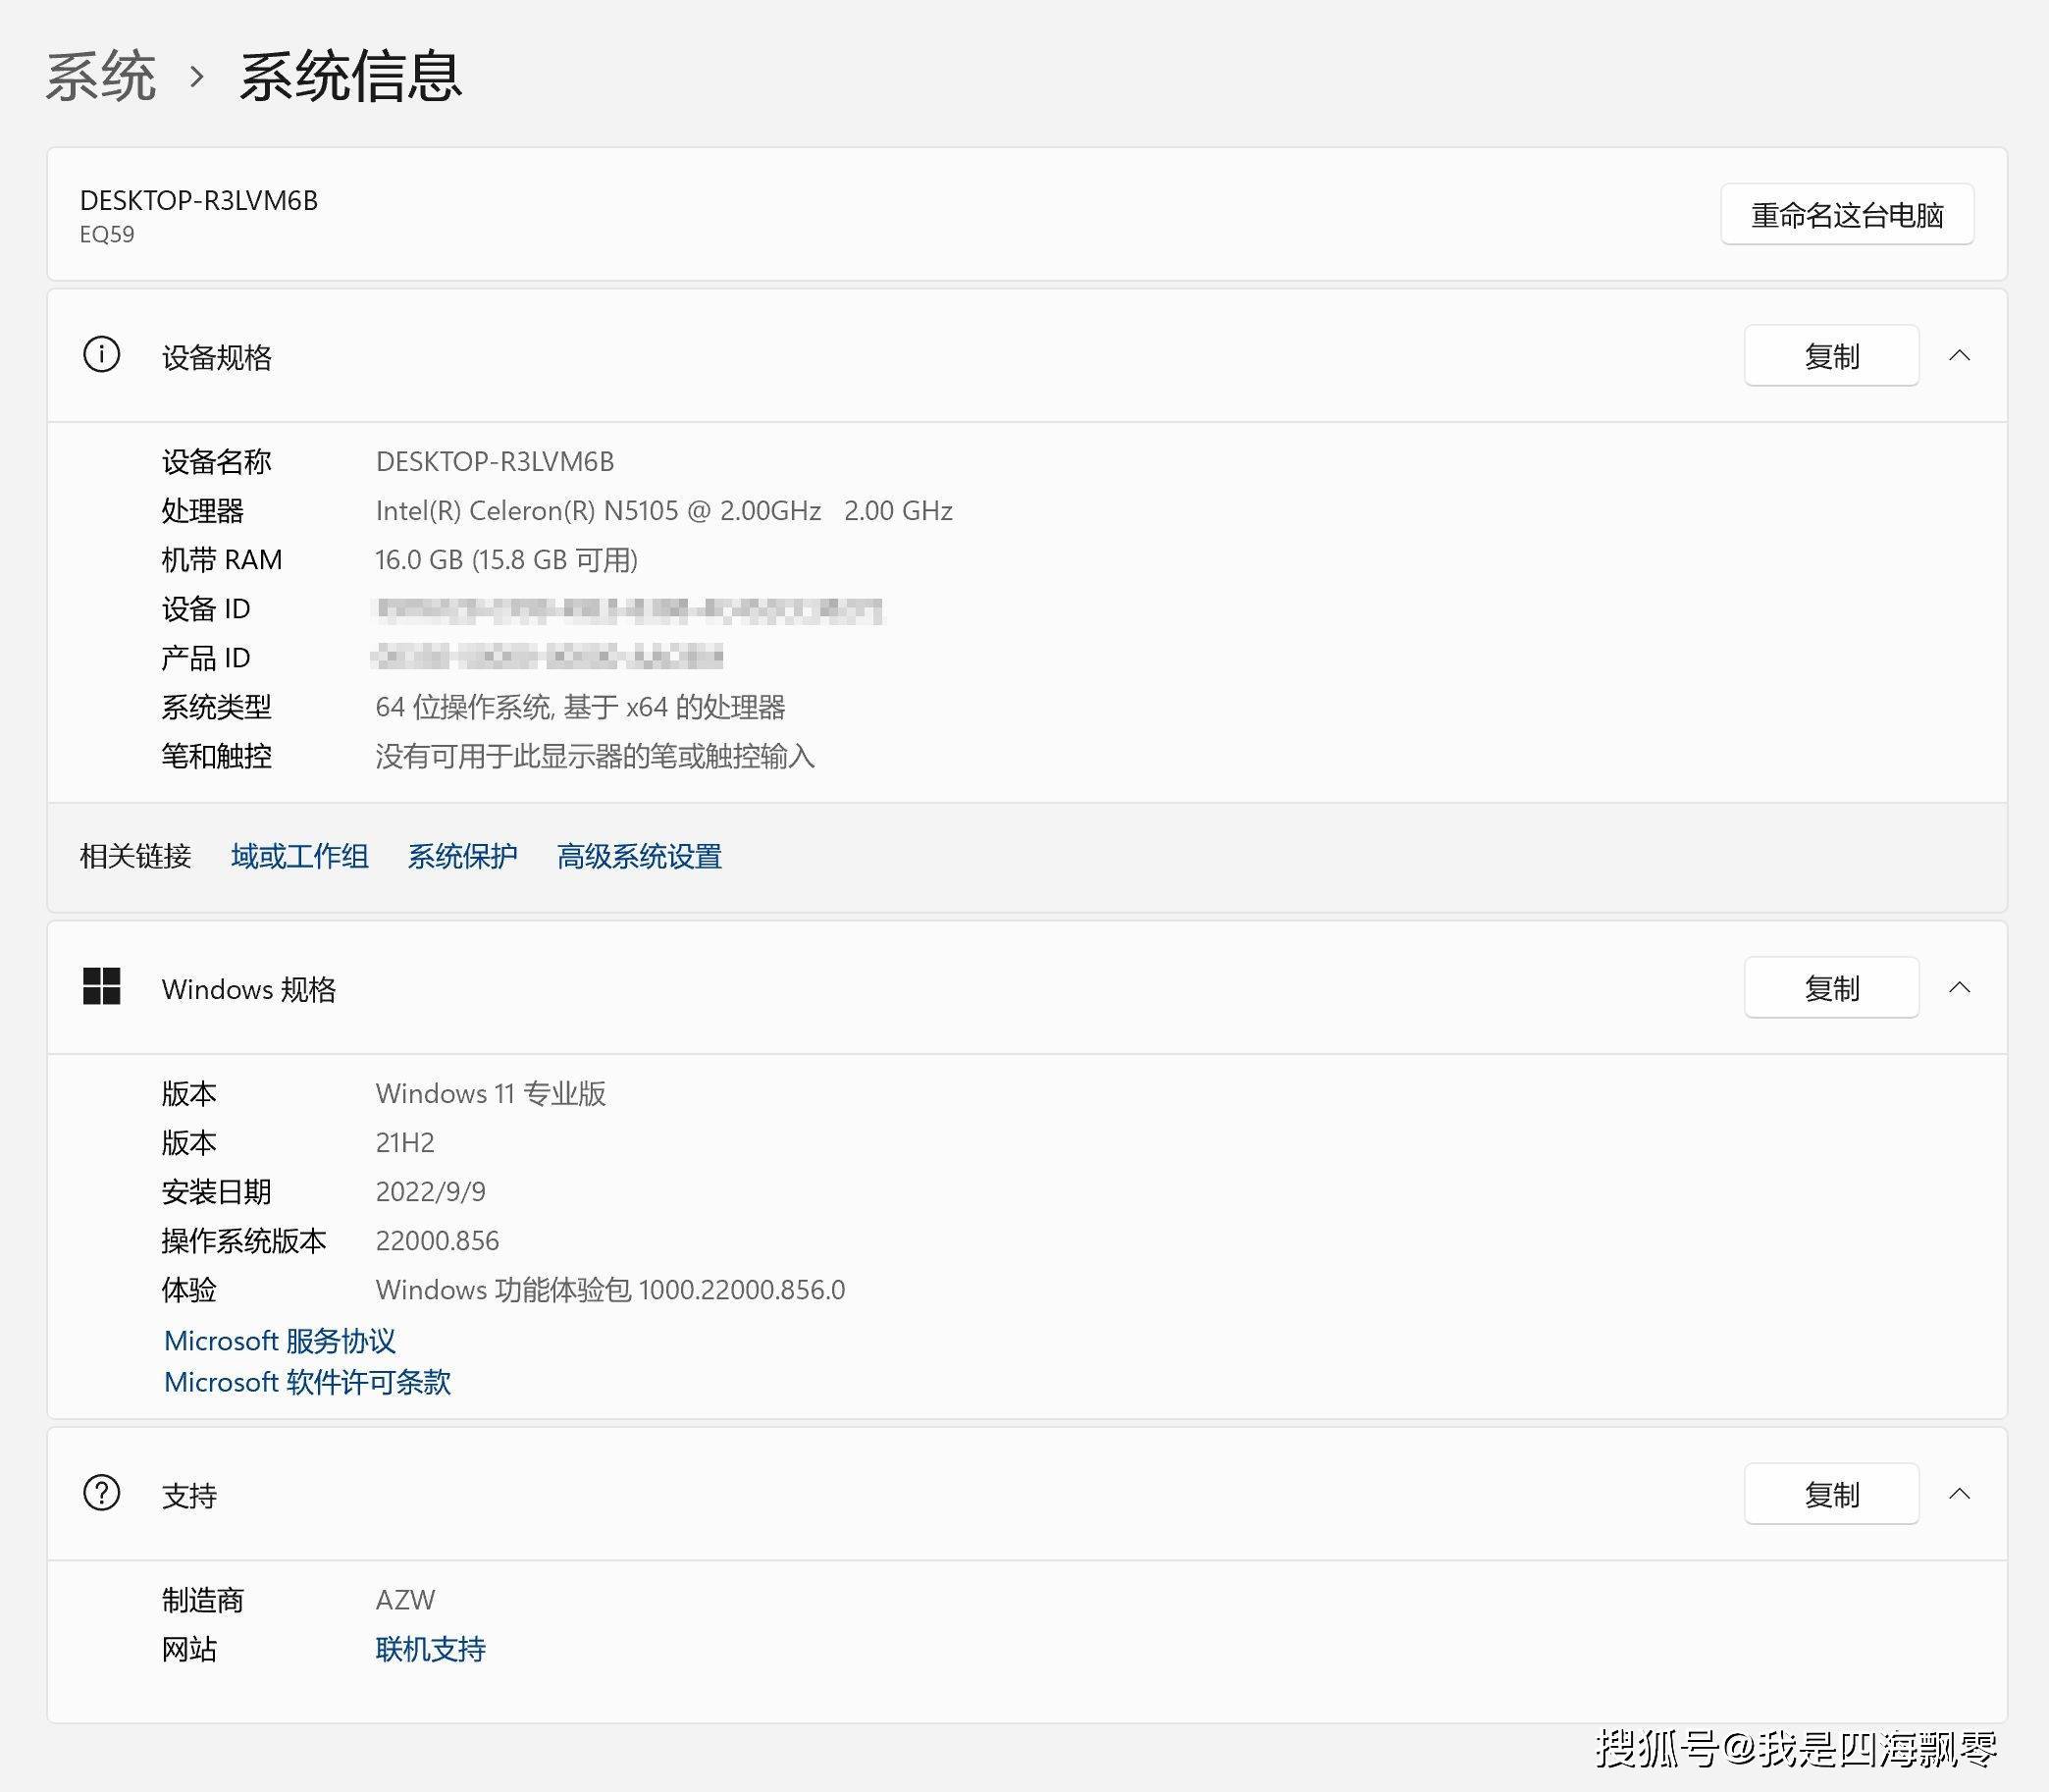The width and height of the screenshot is (2049, 1792).
Task: Open the 系统保护 link
Action: (462, 856)
